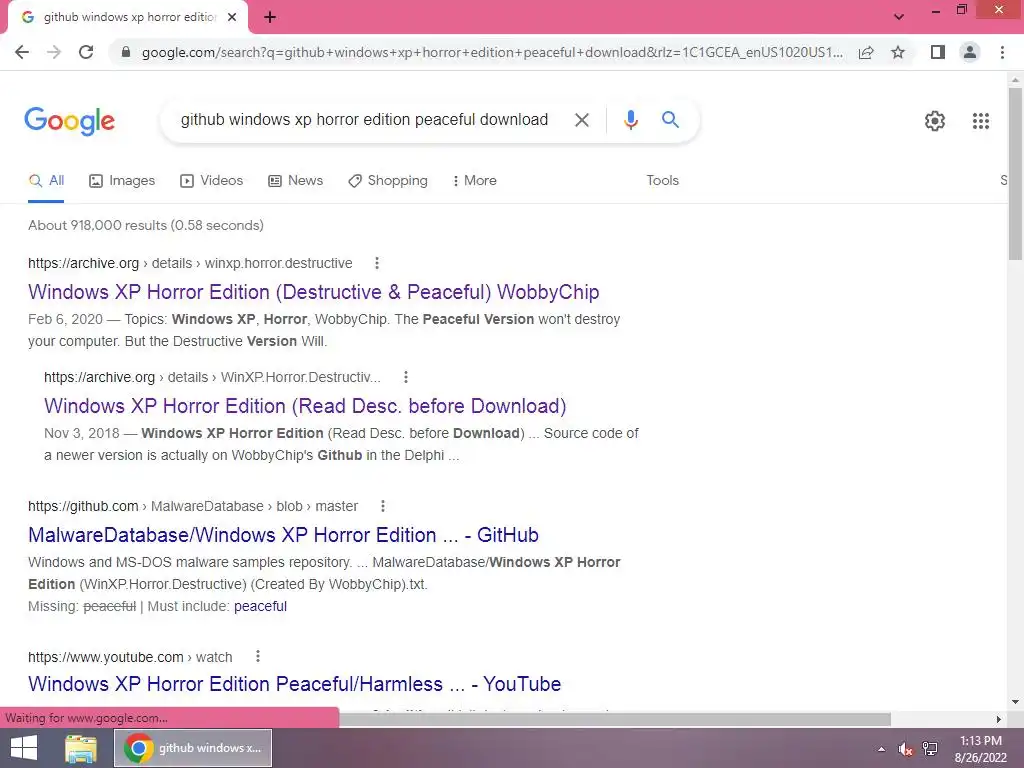Click About 918,000 results text
The height and width of the screenshot is (768, 1024).
point(146,225)
